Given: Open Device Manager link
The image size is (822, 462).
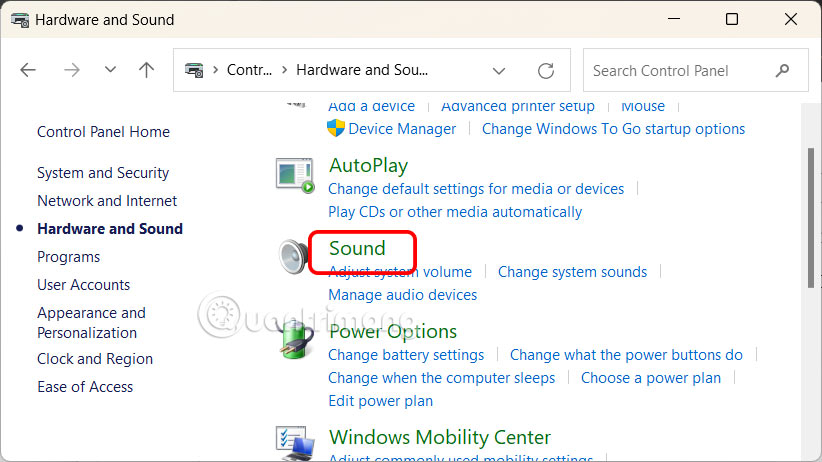Looking at the screenshot, I should [x=402, y=129].
